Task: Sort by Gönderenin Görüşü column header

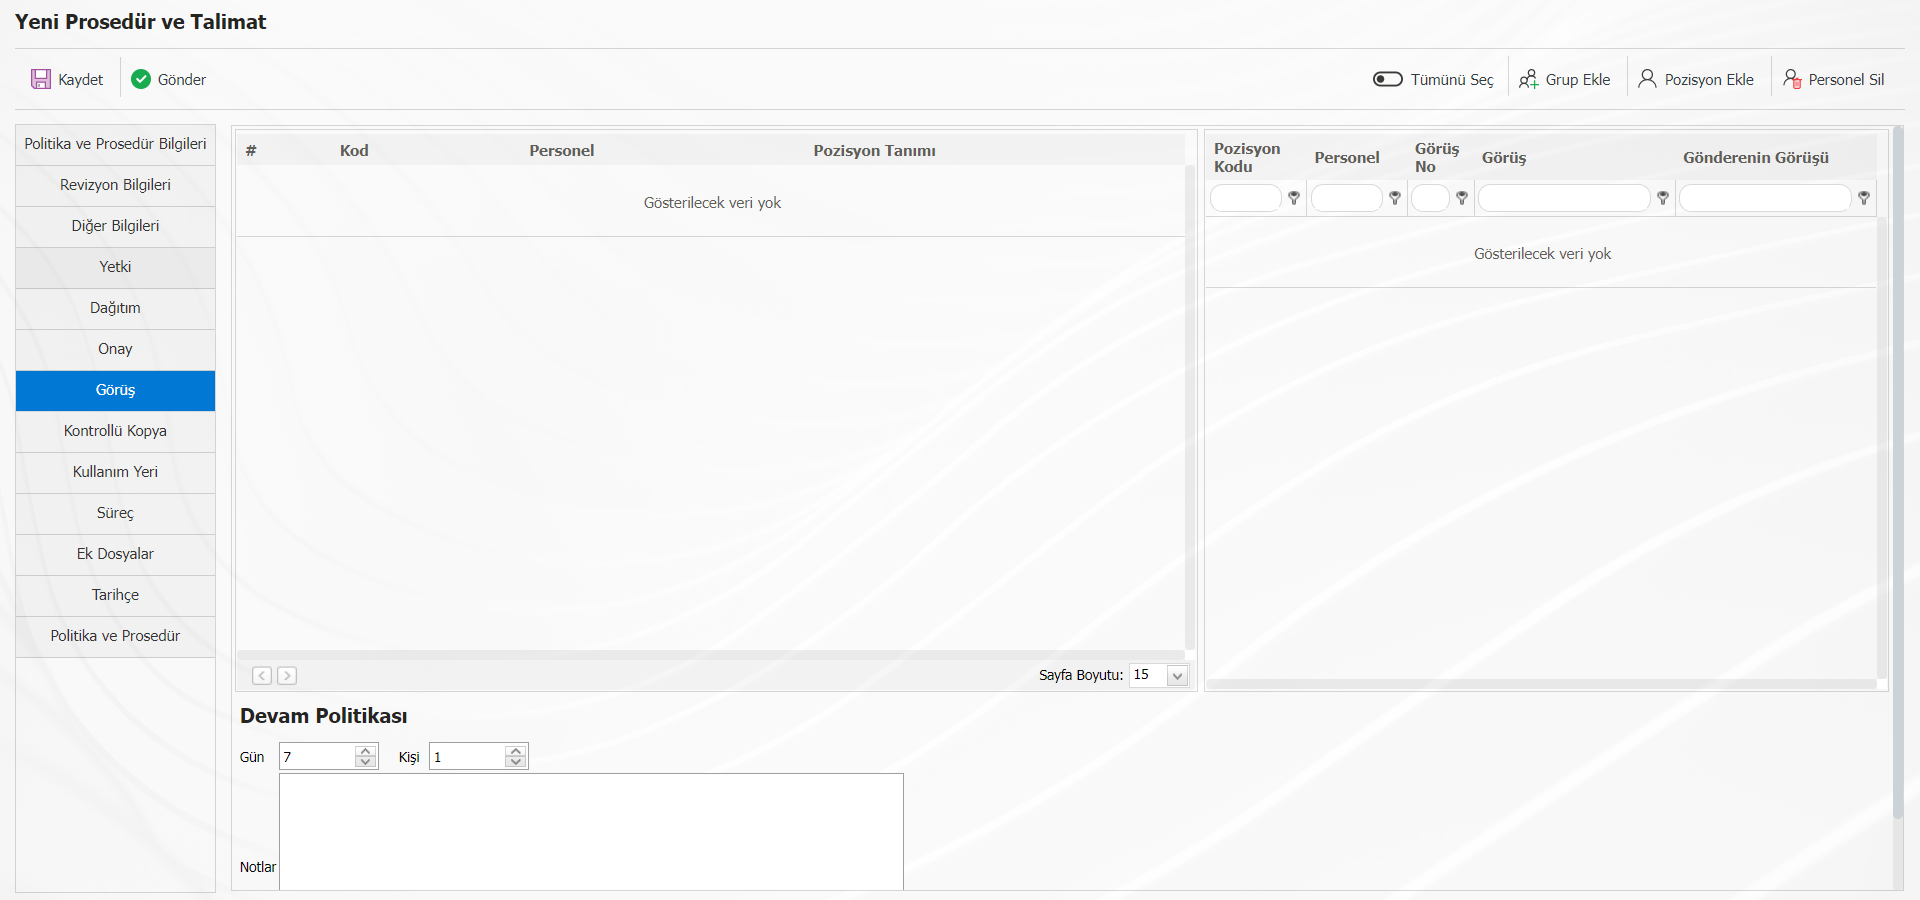Action: point(1756,158)
